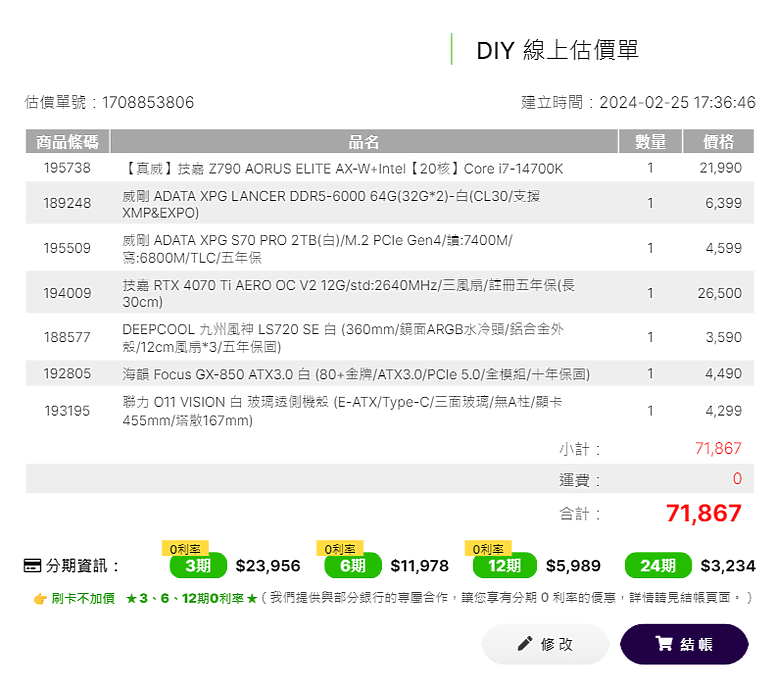Click the price 4,490

click(x=723, y=374)
